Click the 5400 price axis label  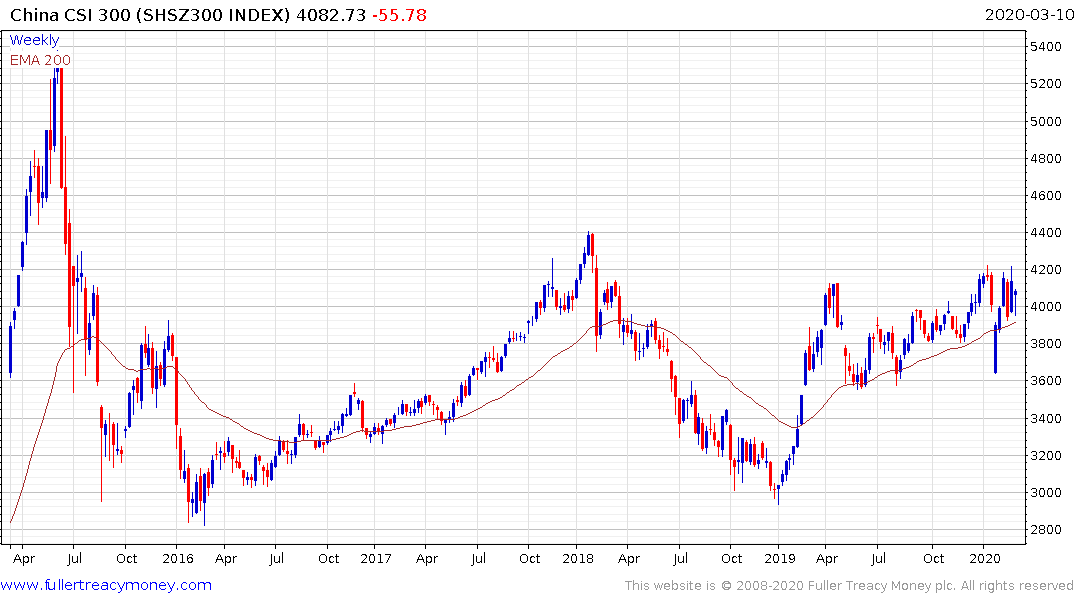pyautogui.click(x=1046, y=47)
